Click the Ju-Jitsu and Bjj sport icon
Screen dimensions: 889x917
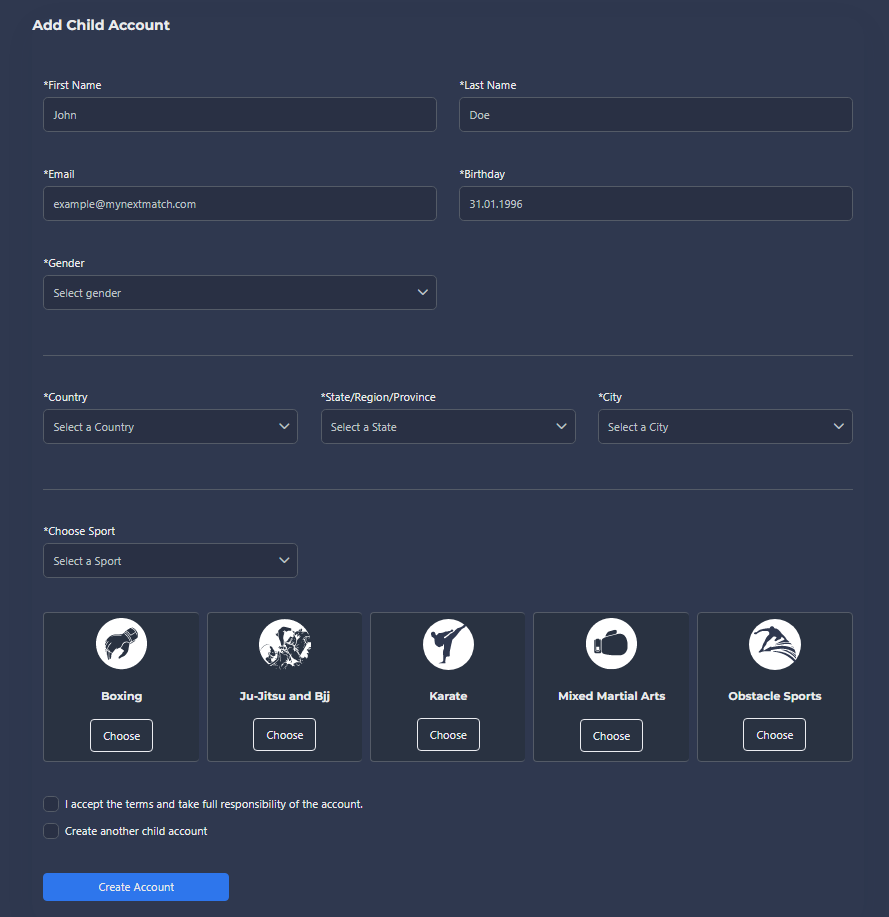click(285, 644)
